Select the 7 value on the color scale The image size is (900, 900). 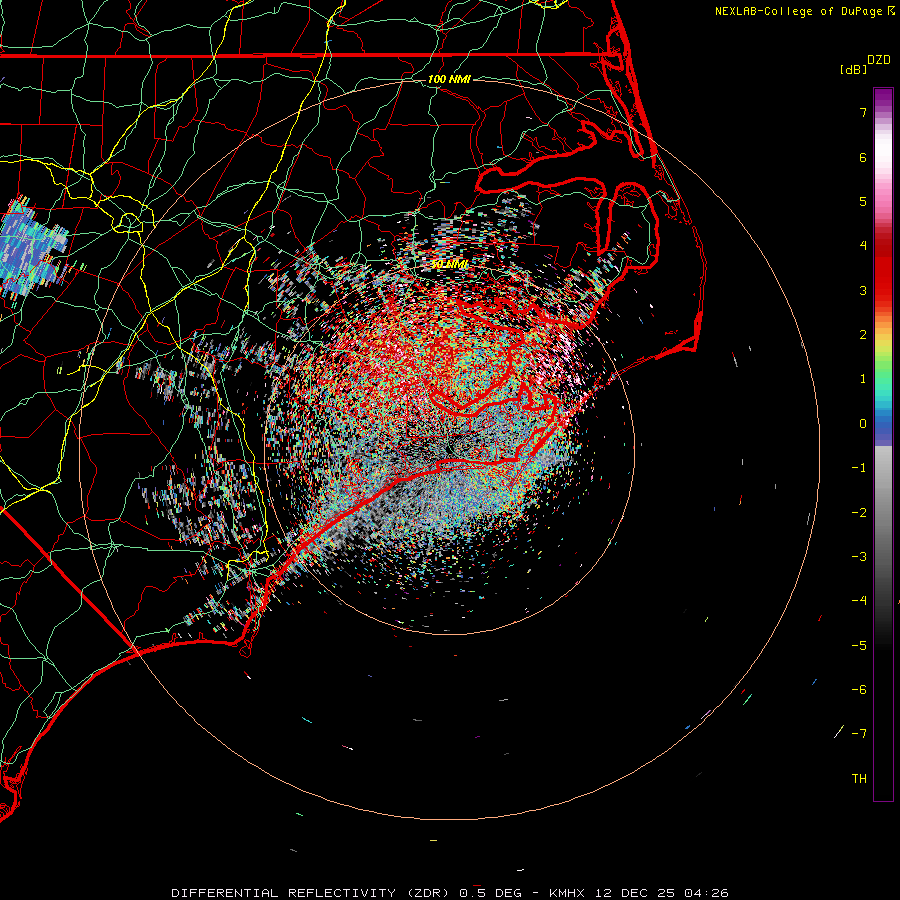863,112
